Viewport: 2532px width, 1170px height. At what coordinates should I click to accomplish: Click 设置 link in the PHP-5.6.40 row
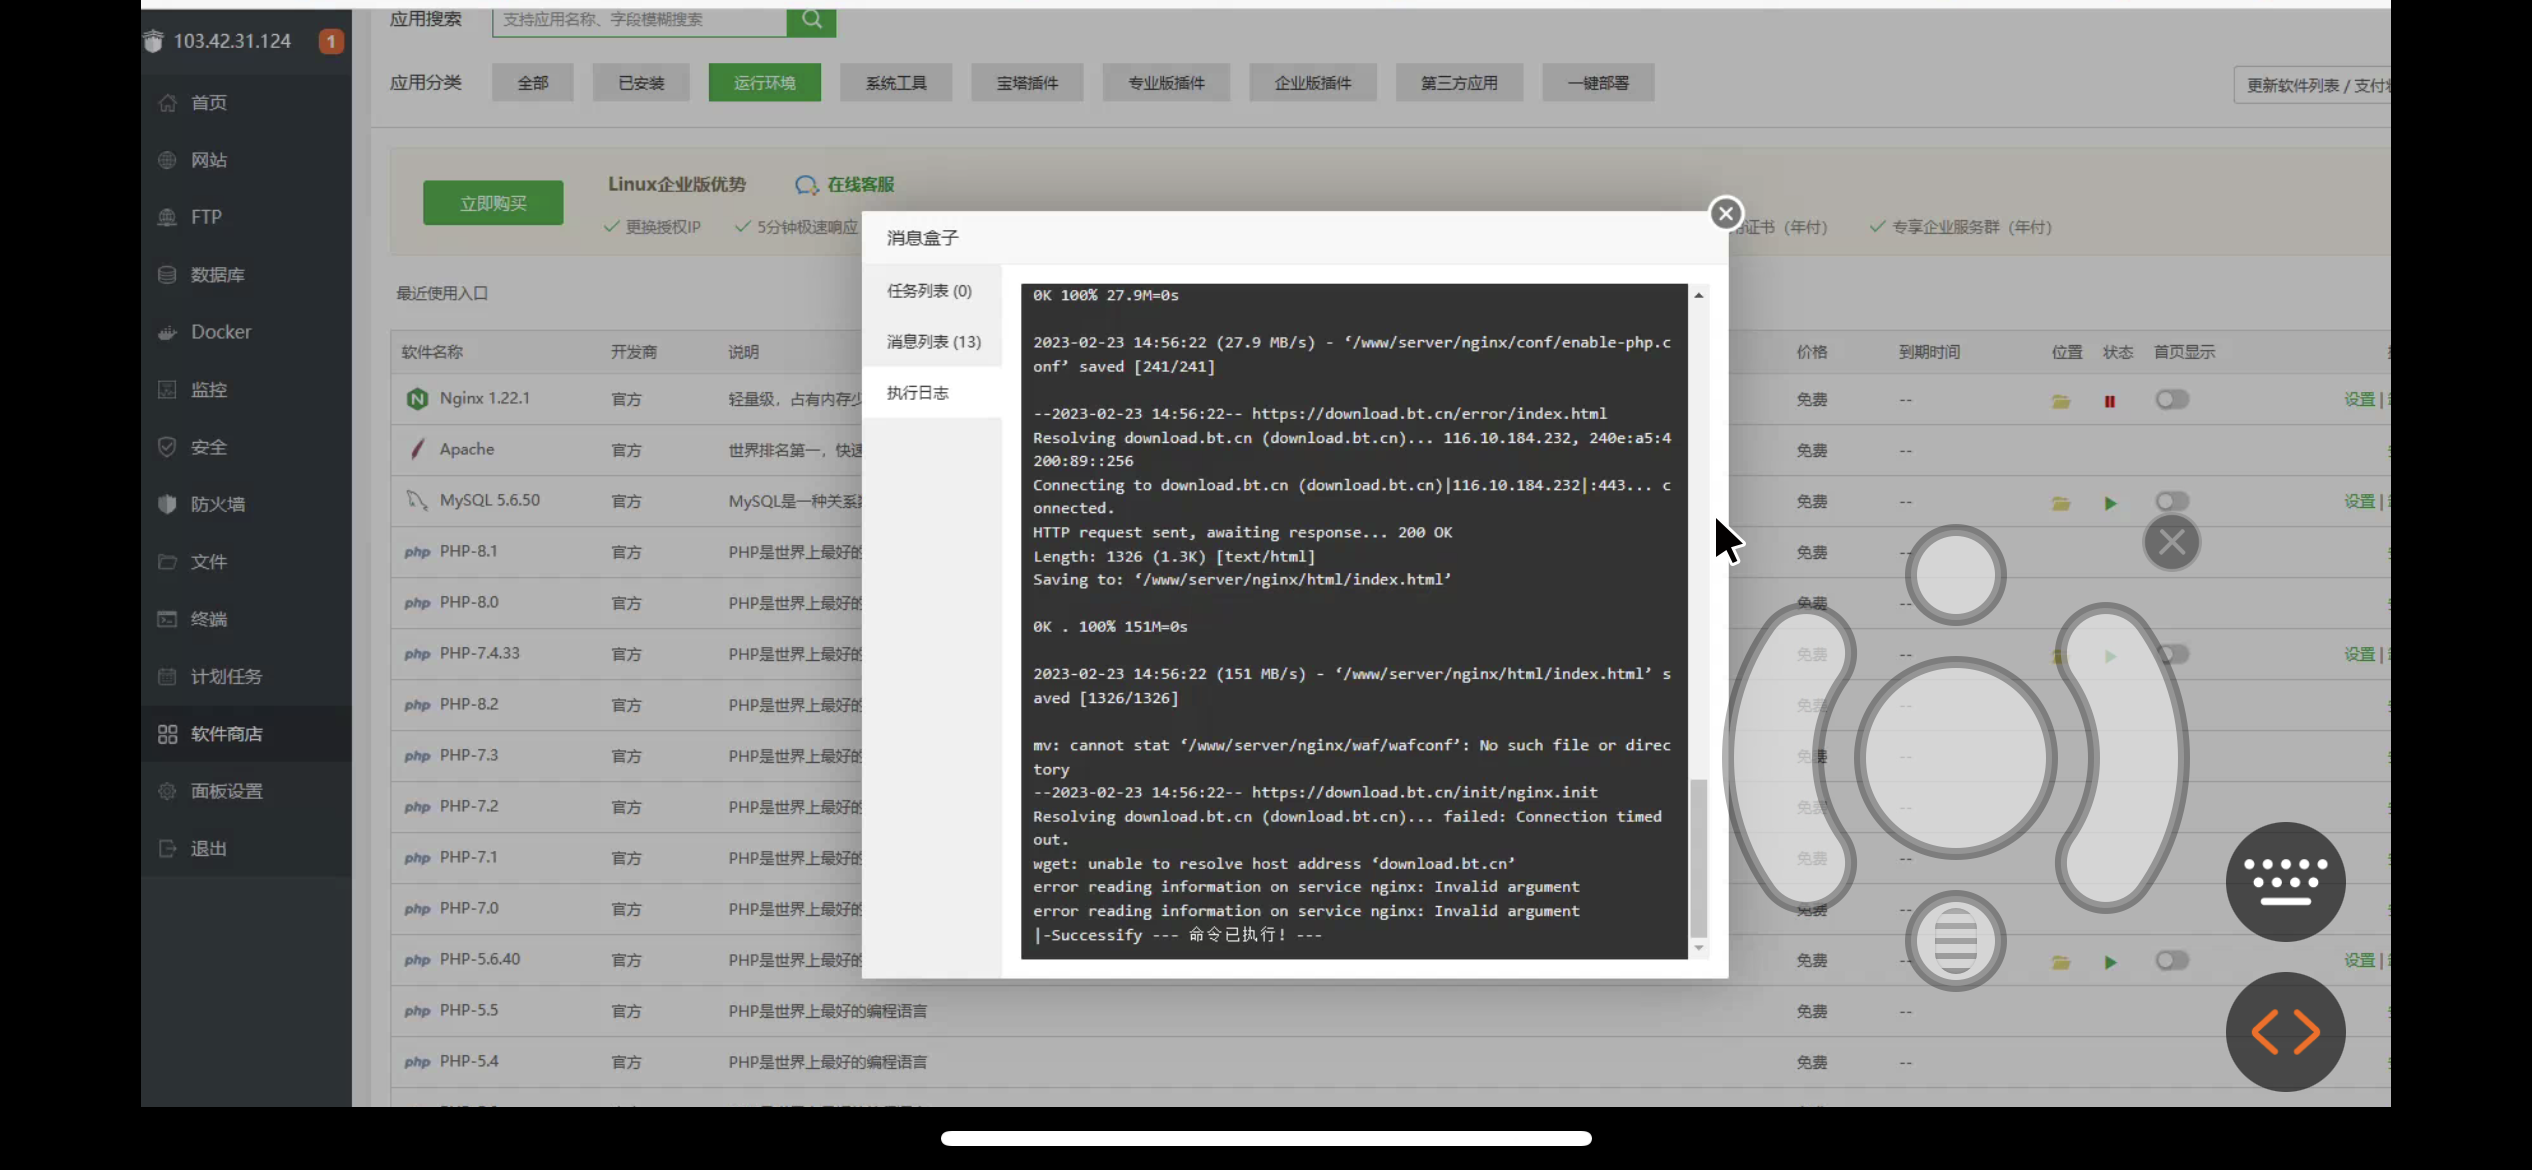point(2359,961)
